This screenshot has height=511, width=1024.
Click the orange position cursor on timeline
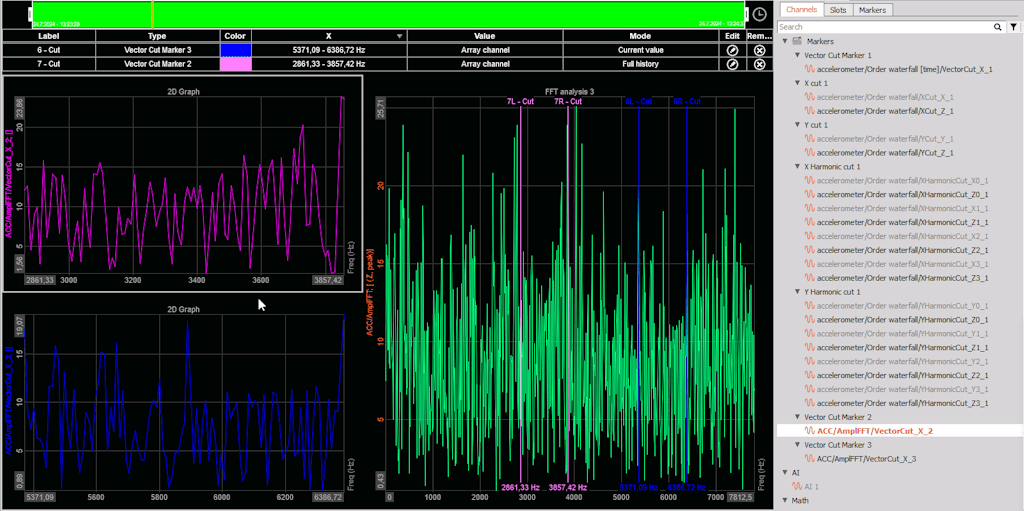[152, 14]
